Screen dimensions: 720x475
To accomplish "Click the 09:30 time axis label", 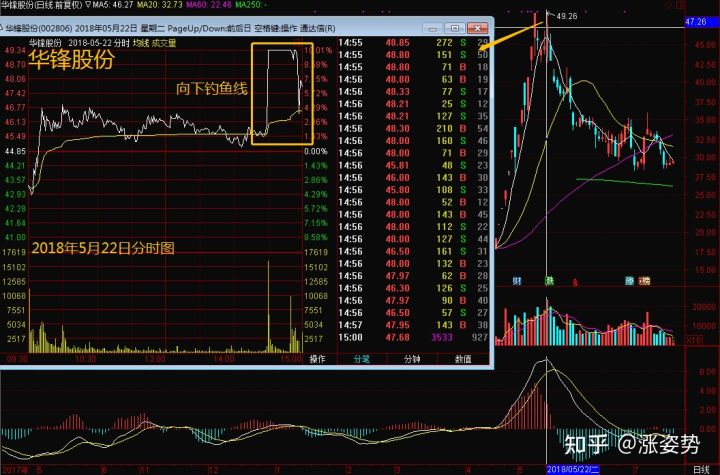I will coord(15,359).
